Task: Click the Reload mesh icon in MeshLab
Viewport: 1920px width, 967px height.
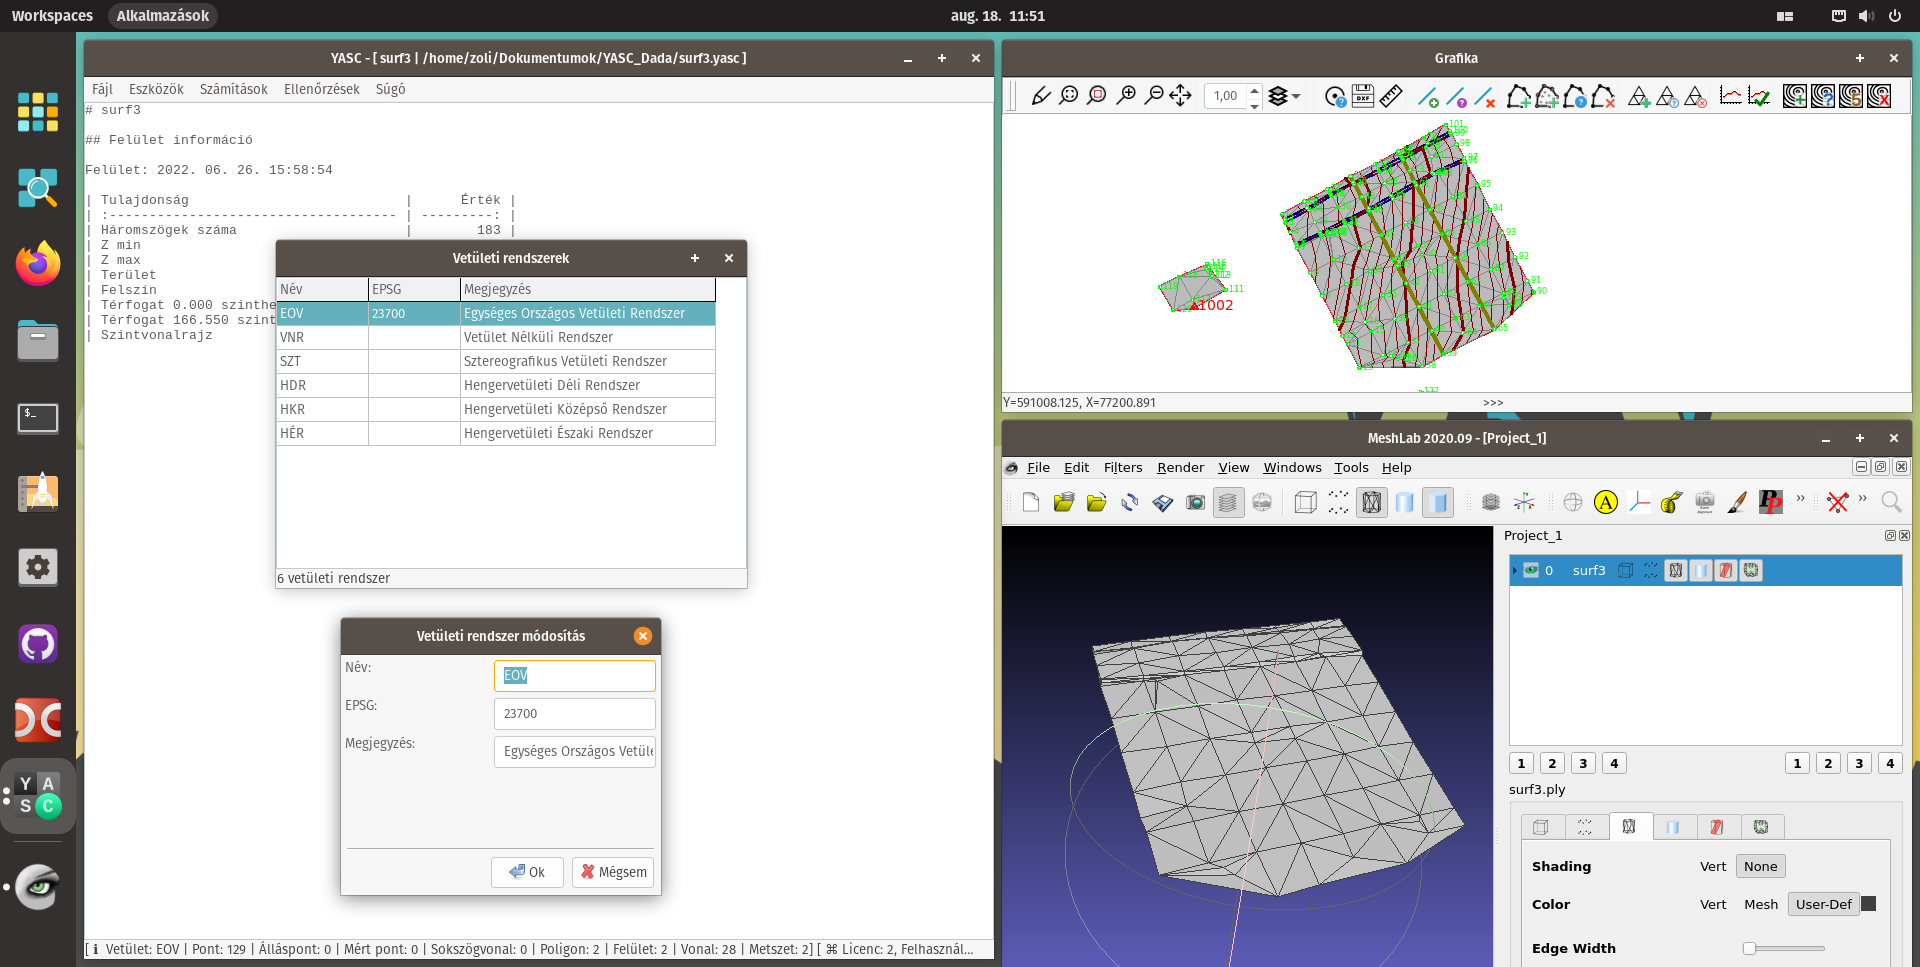Action: pyautogui.click(x=1130, y=502)
